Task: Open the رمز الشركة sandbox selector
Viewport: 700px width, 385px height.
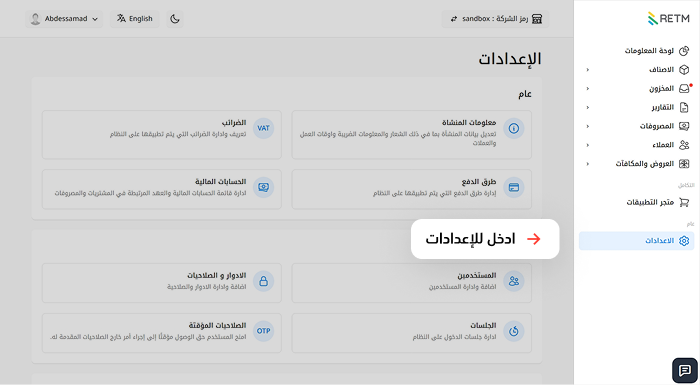Action: (495, 19)
